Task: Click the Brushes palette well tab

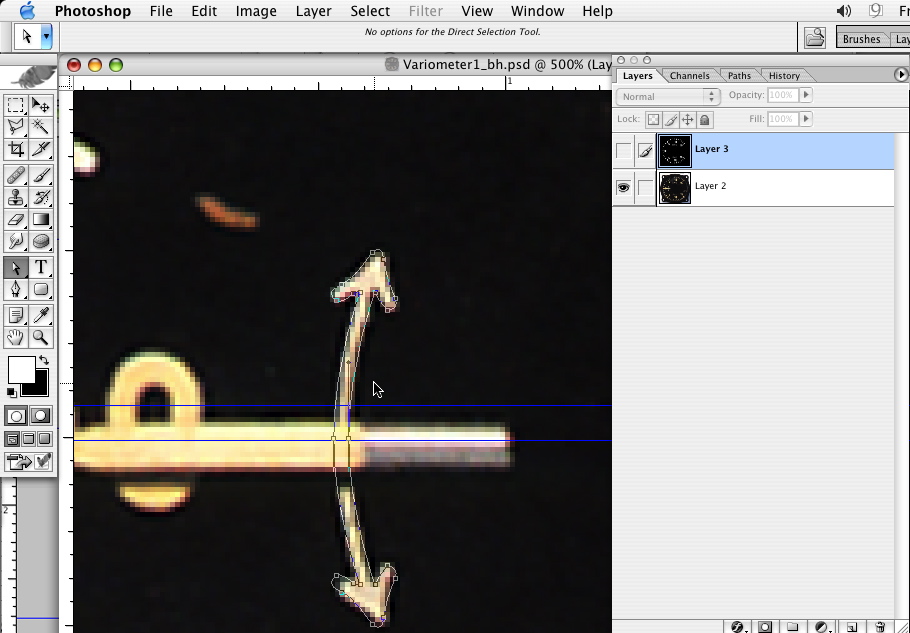Action: pyautogui.click(x=861, y=39)
